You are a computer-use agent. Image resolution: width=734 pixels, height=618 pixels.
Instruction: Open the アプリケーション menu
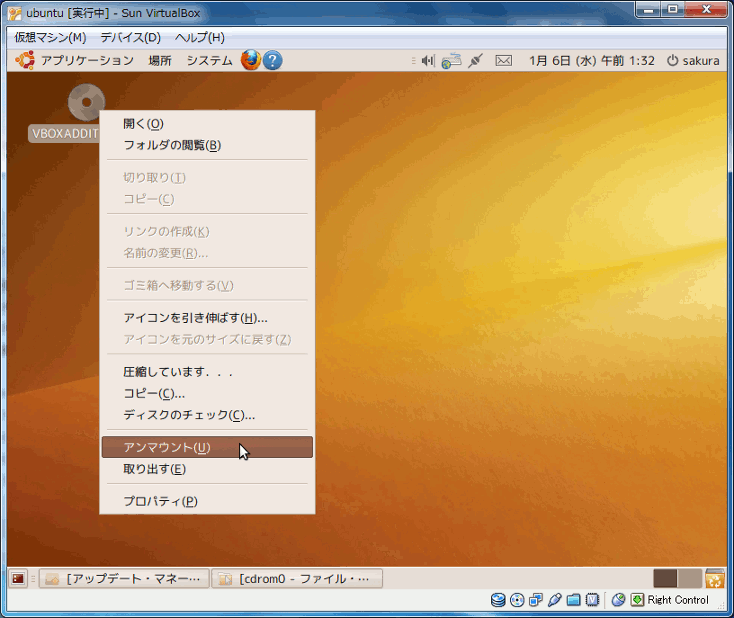click(x=86, y=61)
